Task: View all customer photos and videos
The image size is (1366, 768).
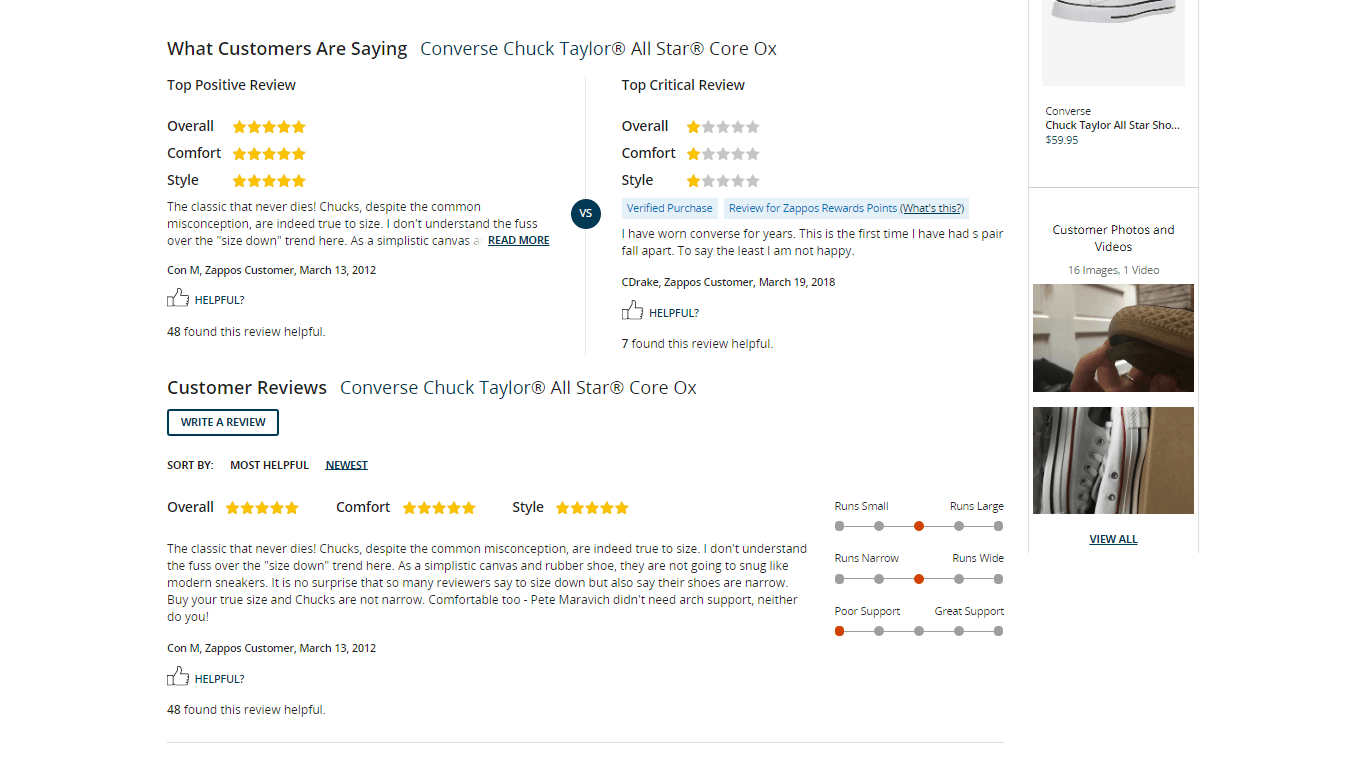Action: [x=1113, y=539]
